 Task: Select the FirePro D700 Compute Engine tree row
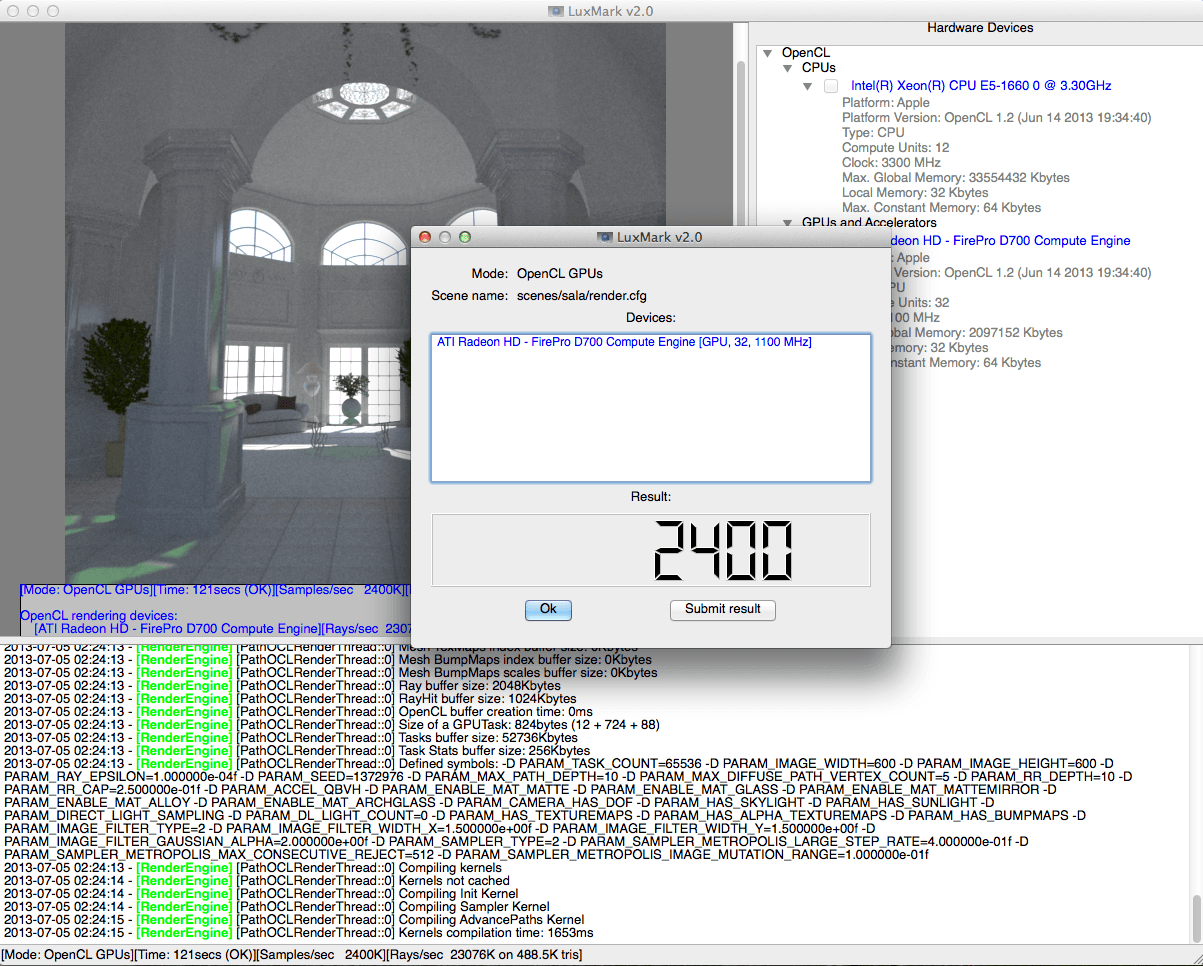1010,241
